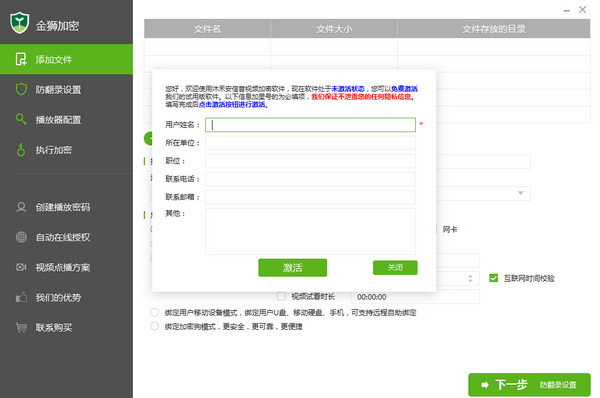Enable the 视频试看时长 checkbox
The image size is (600, 398).
click(x=281, y=296)
